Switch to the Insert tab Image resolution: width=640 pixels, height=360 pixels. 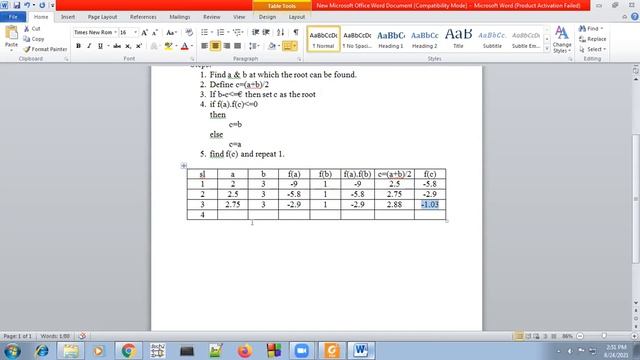(68, 17)
